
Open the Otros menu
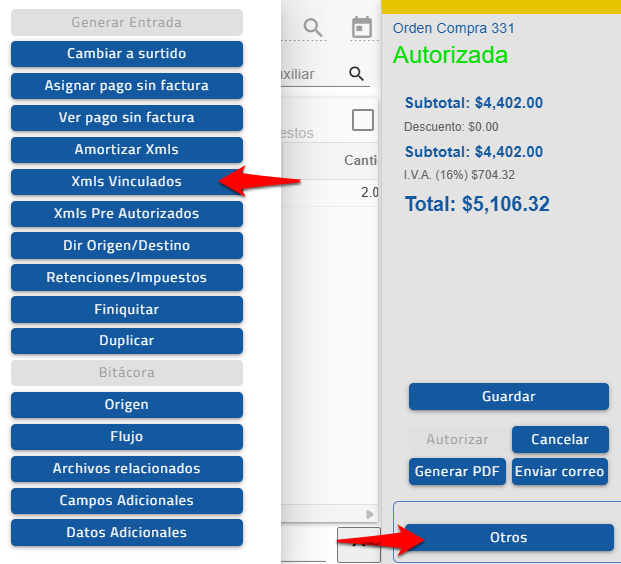509,537
